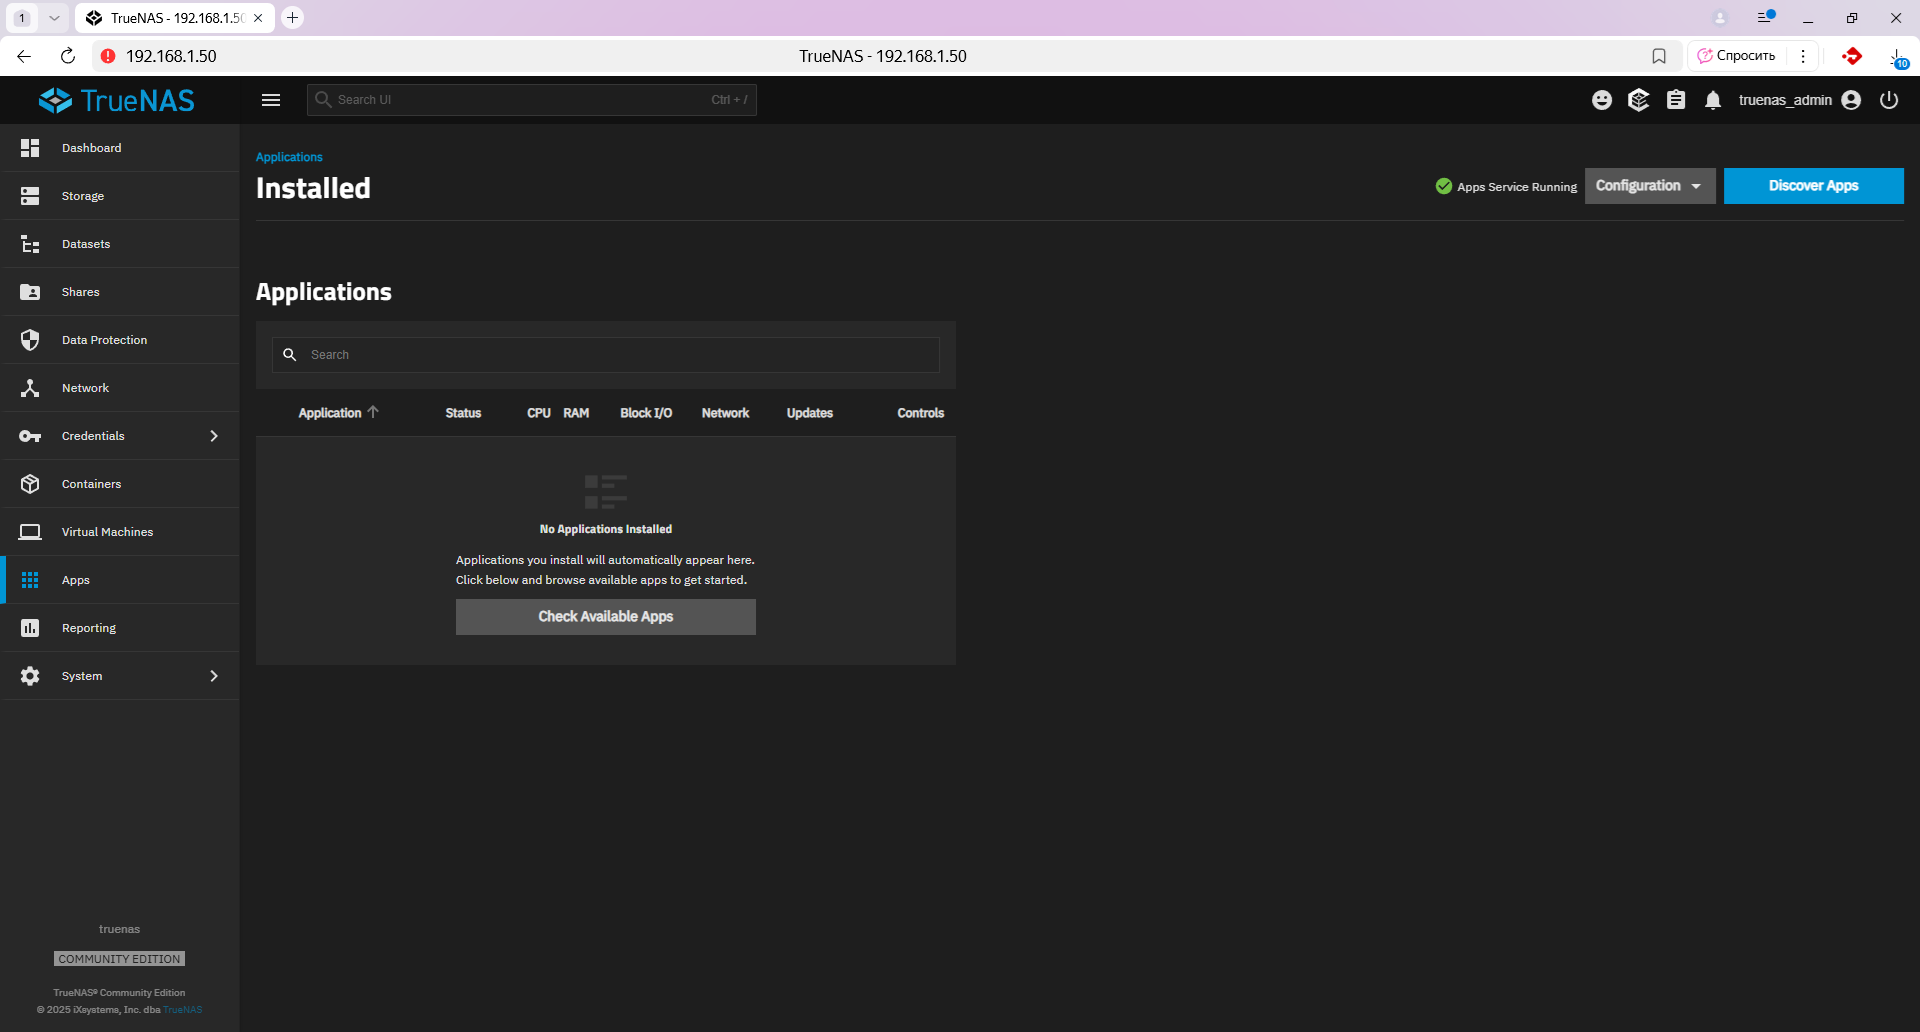
Task: Sort by the Application column header
Action: click(x=330, y=413)
